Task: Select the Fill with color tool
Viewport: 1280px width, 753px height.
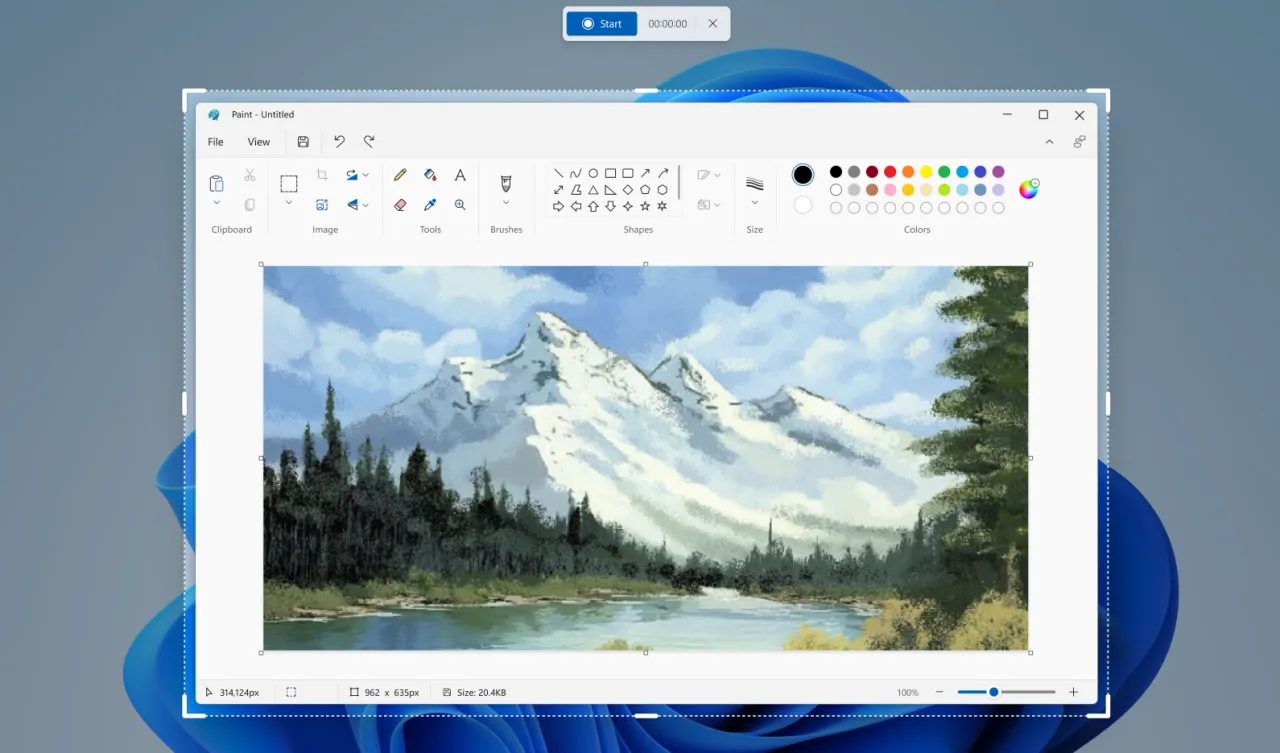Action: (430, 175)
